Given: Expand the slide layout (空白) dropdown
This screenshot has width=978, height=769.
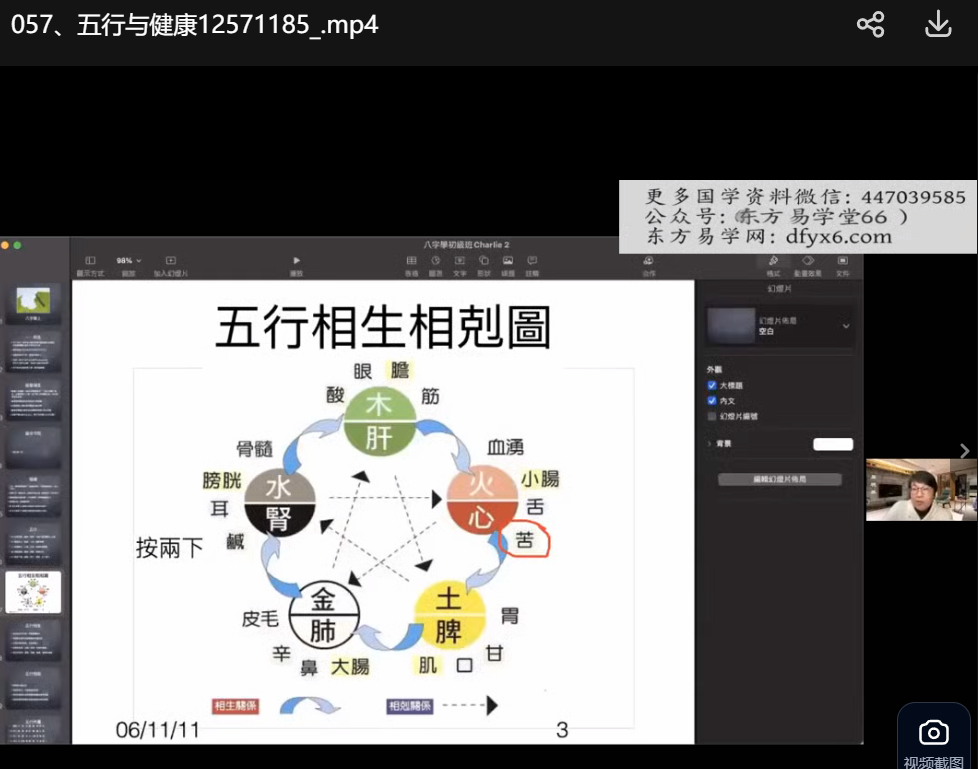Looking at the screenshot, I should 846,326.
